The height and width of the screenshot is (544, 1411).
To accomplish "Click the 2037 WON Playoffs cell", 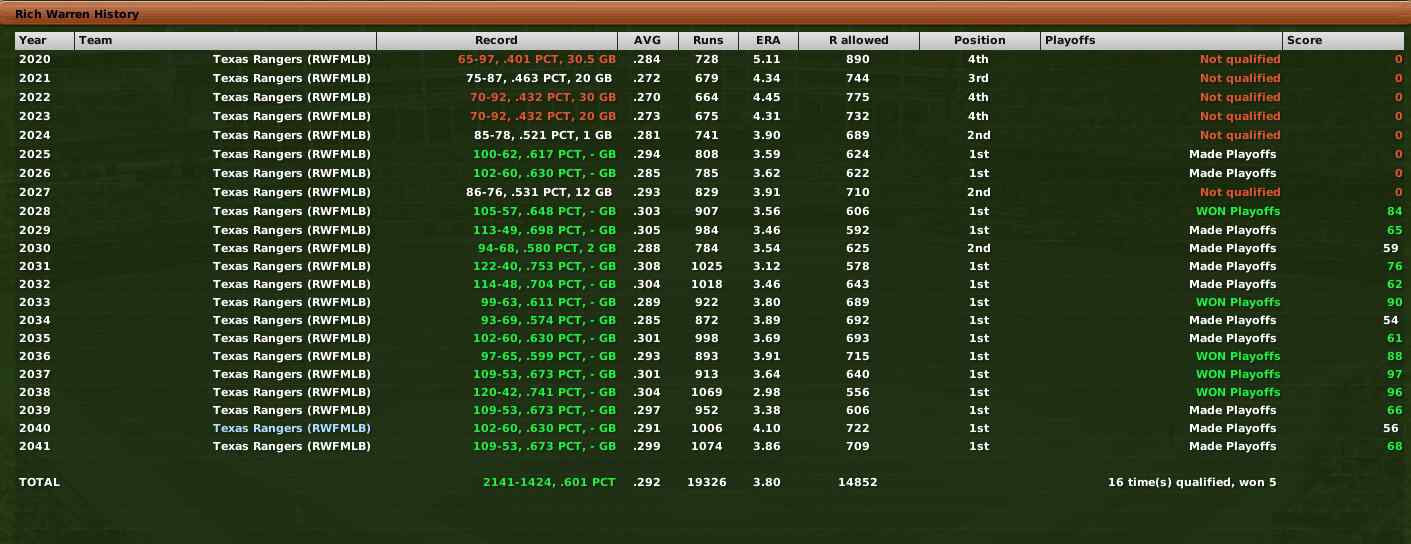I will click(x=1238, y=374).
